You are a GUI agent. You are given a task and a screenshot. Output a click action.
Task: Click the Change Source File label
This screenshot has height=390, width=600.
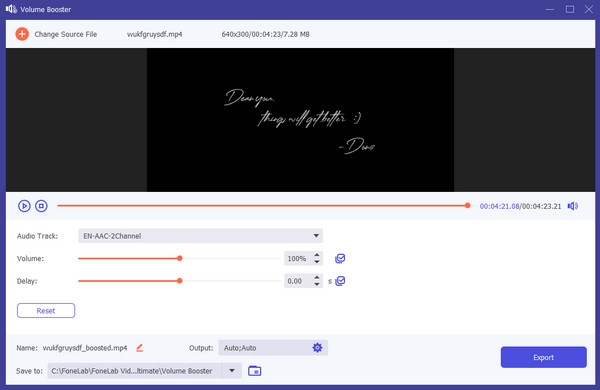pos(66,34)
